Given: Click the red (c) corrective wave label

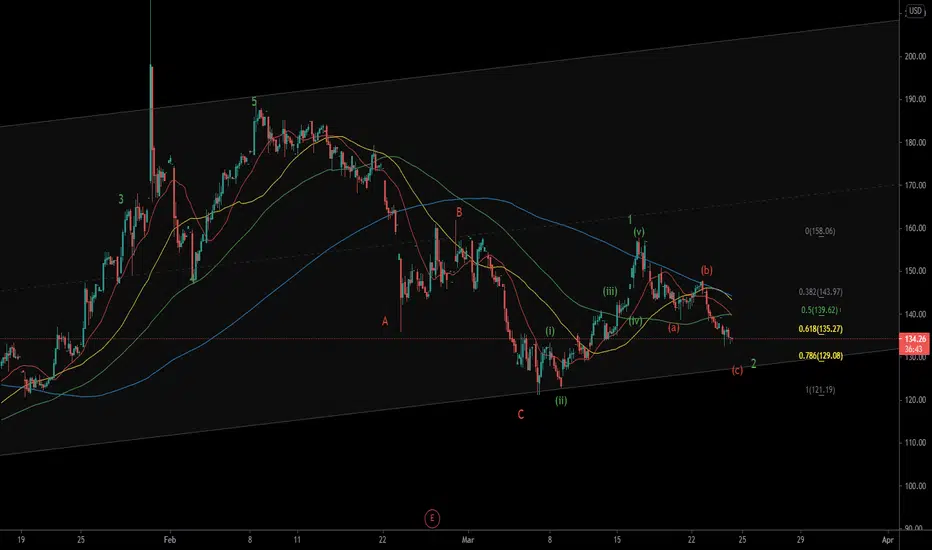Looking at the screenshot, I should pyautogui.click(x=737, y=370).
